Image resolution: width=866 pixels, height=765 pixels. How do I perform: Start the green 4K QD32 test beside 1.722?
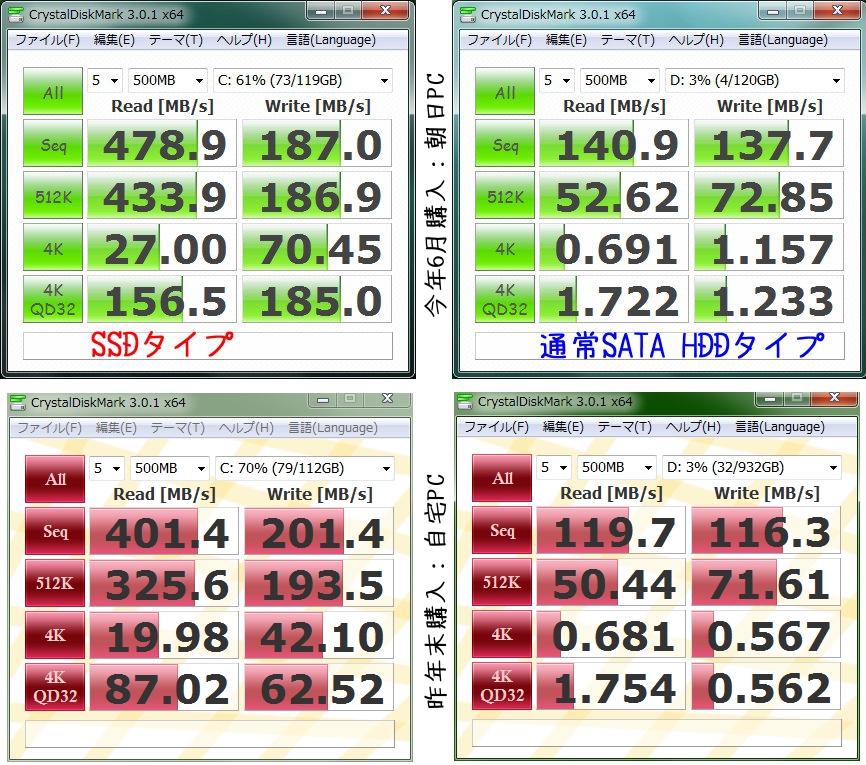coord(505,300)
